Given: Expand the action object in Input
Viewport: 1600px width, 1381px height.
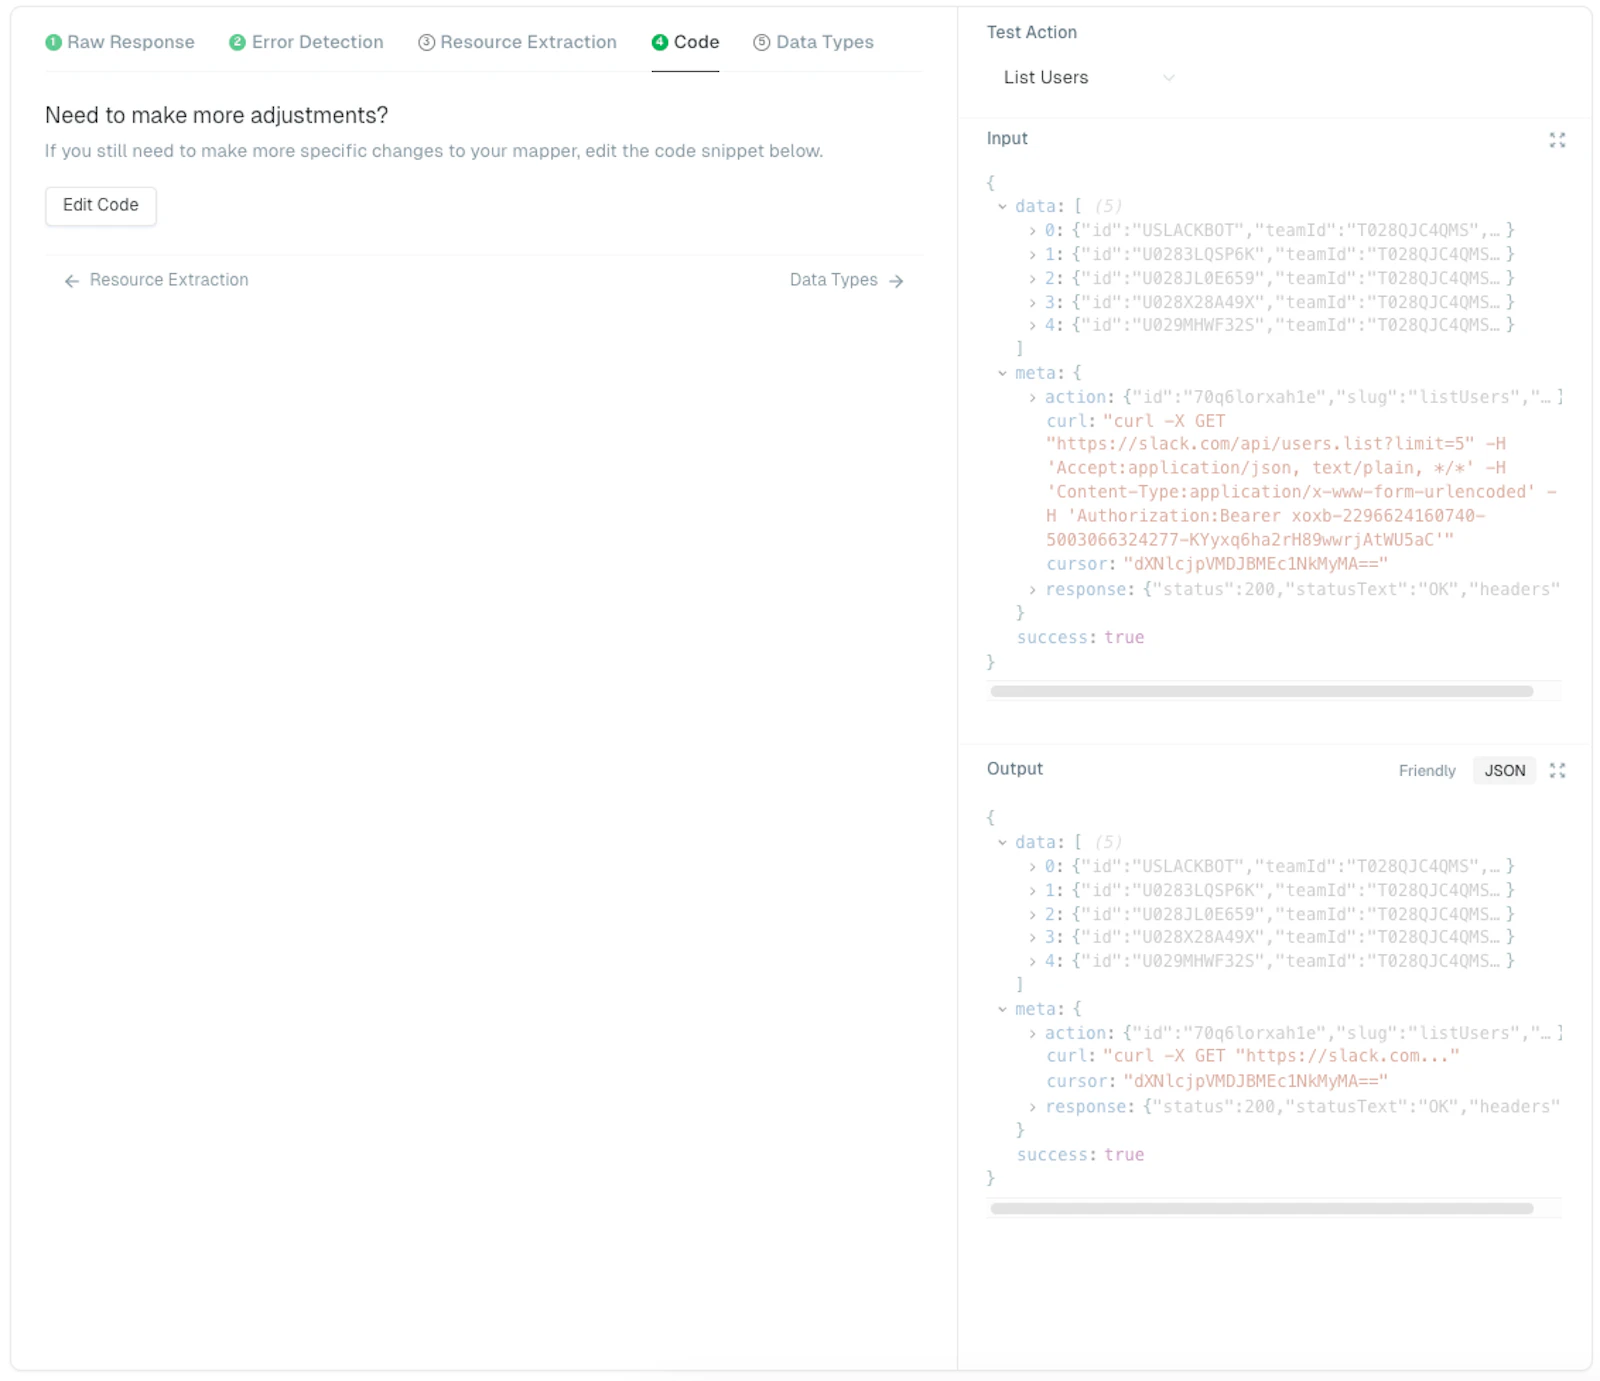Looking at the screenshot, I should point(1032,398).
